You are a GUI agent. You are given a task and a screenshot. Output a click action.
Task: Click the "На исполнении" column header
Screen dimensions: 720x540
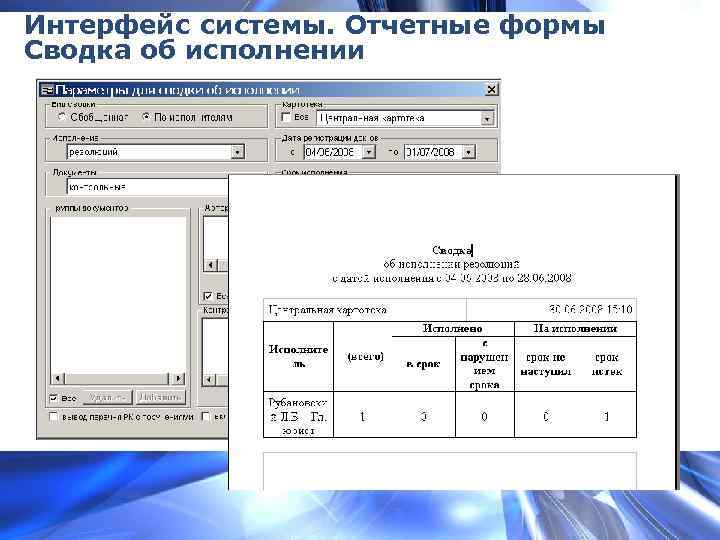point(575,329)
